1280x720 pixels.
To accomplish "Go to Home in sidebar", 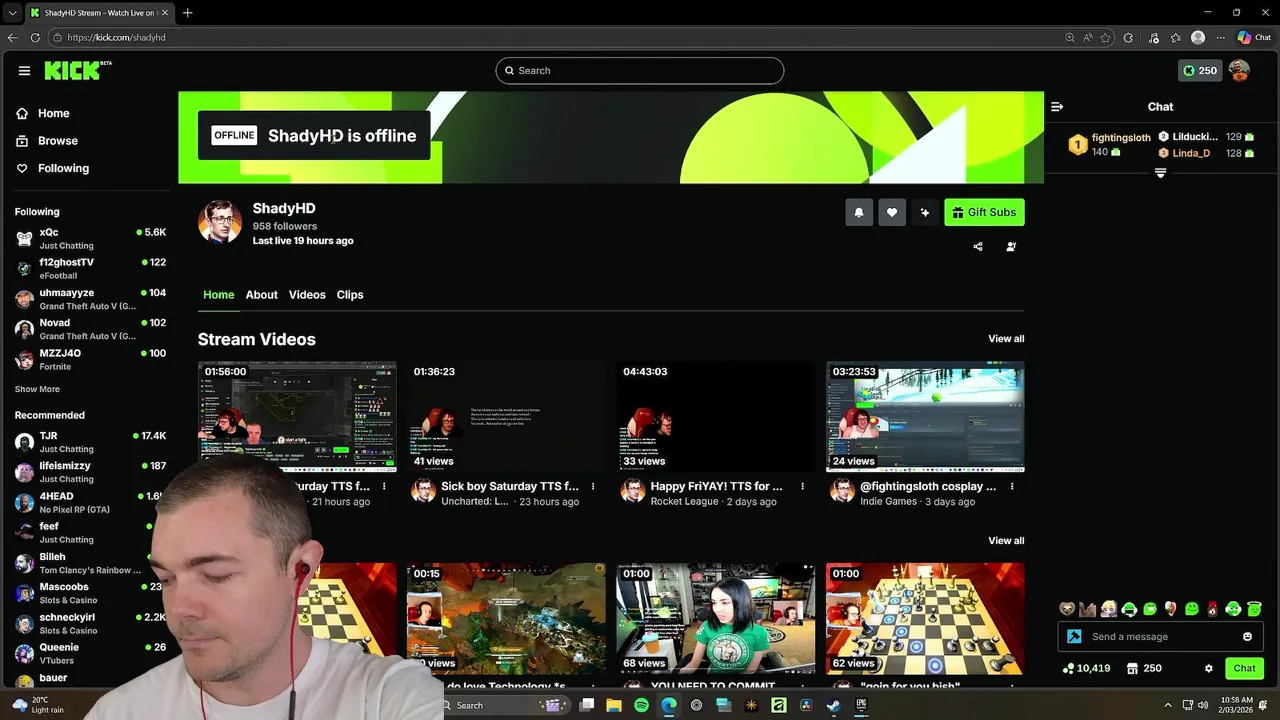I will pyautogui.click(x=42, y=113).
